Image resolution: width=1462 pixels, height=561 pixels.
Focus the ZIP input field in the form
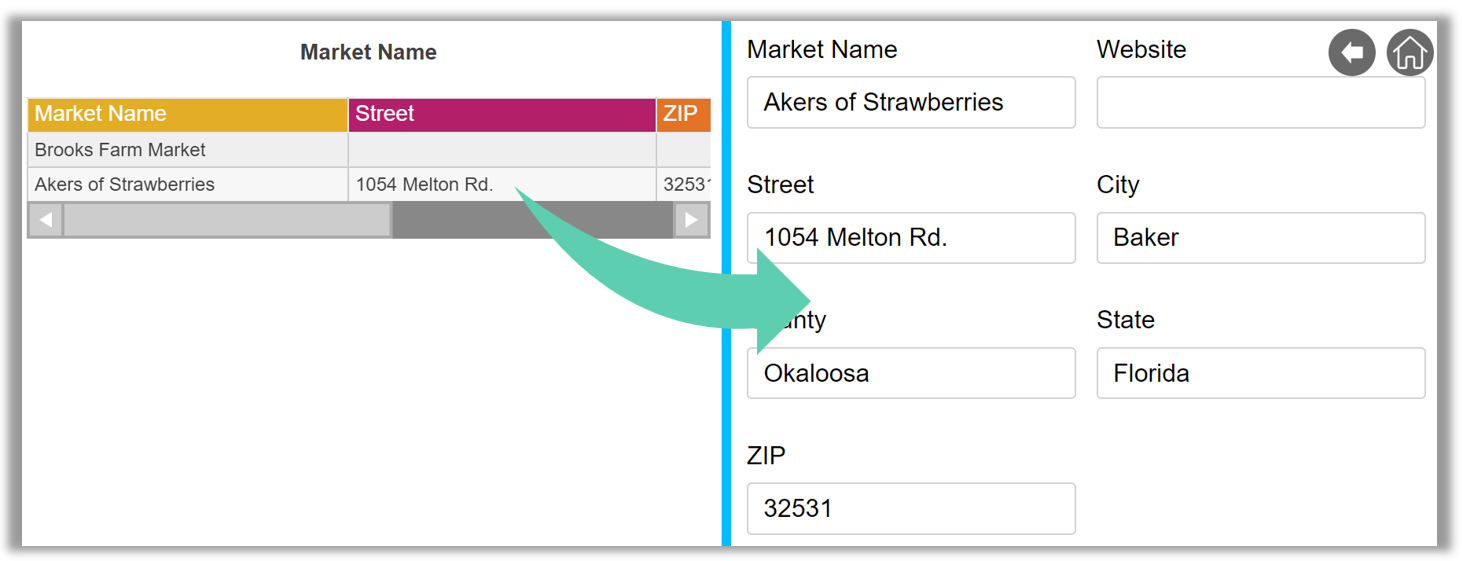coord(911,509)
